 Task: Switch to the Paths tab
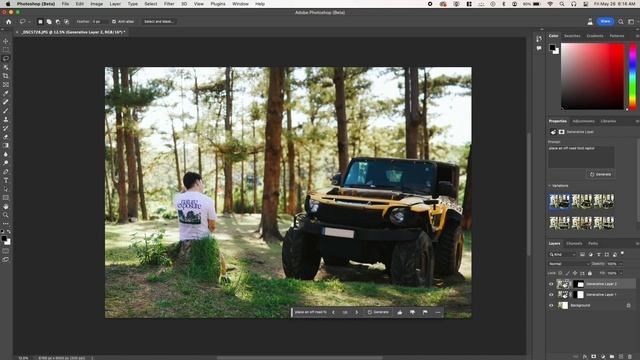[593, 244]
